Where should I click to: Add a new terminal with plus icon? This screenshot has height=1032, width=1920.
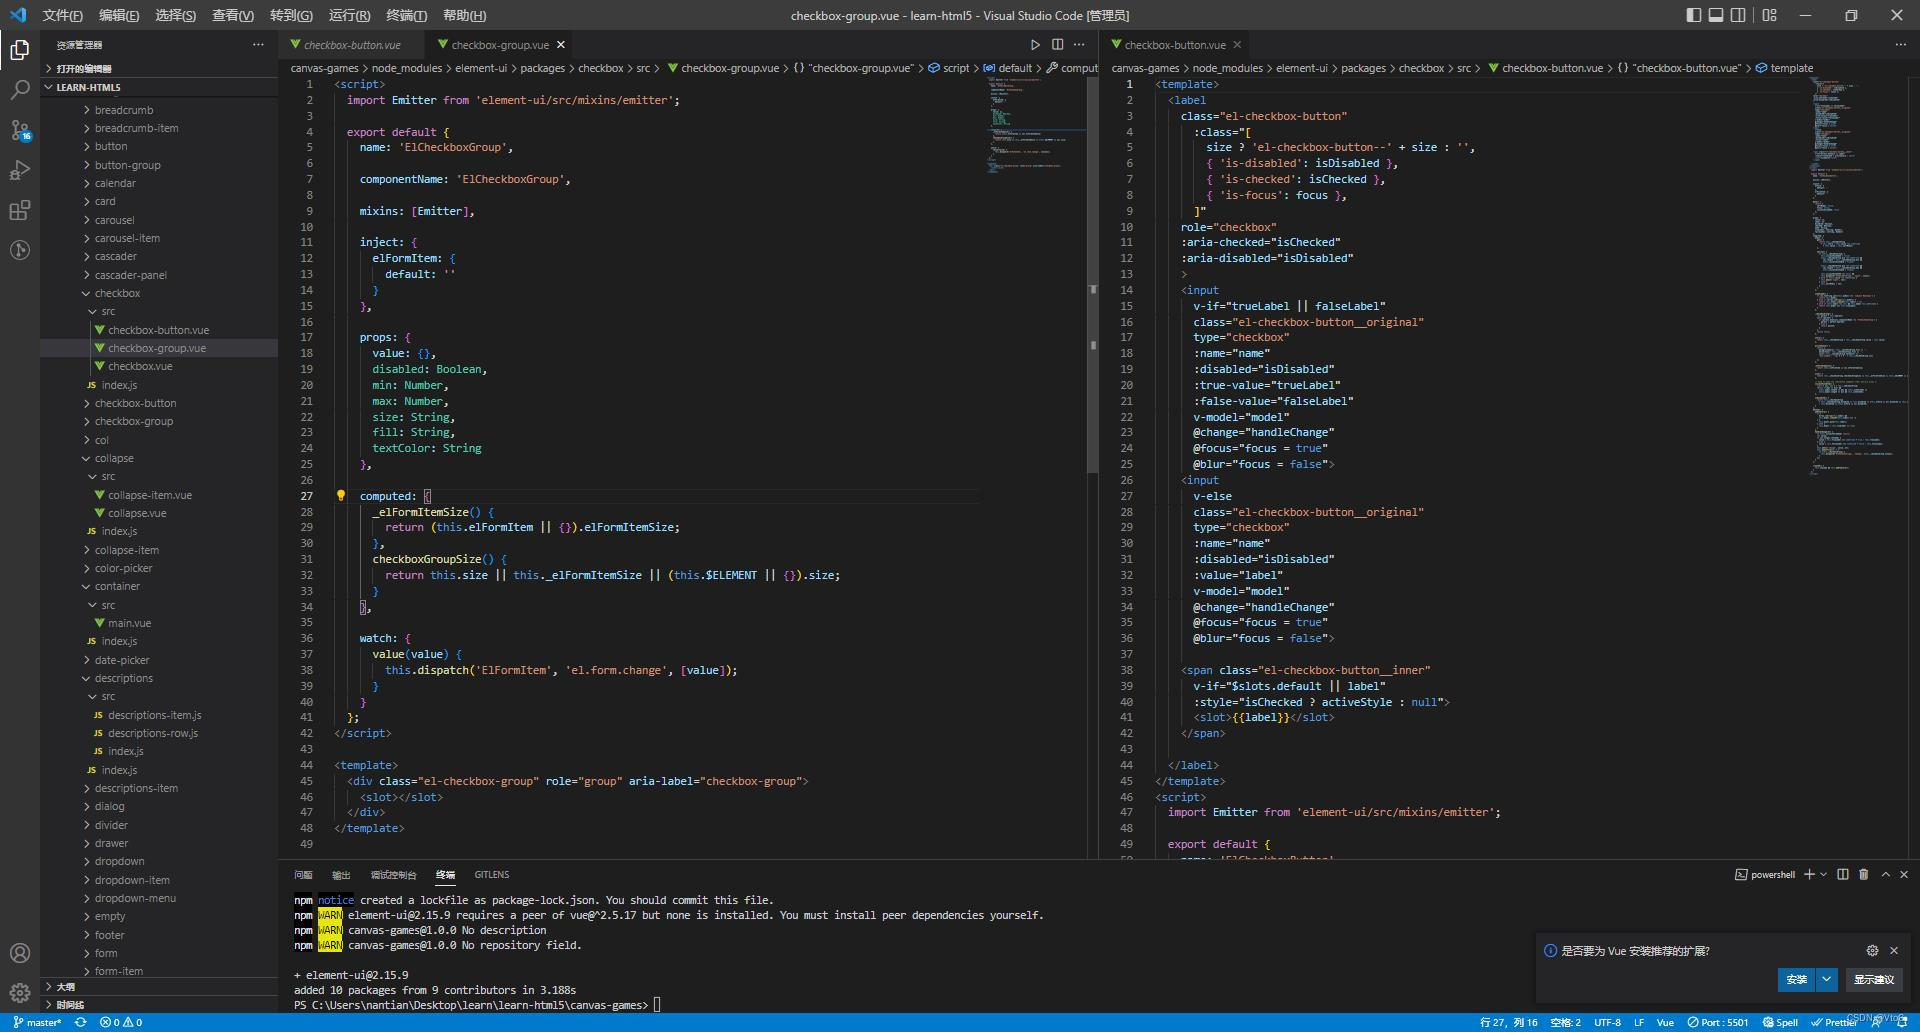click(1809, 874)
